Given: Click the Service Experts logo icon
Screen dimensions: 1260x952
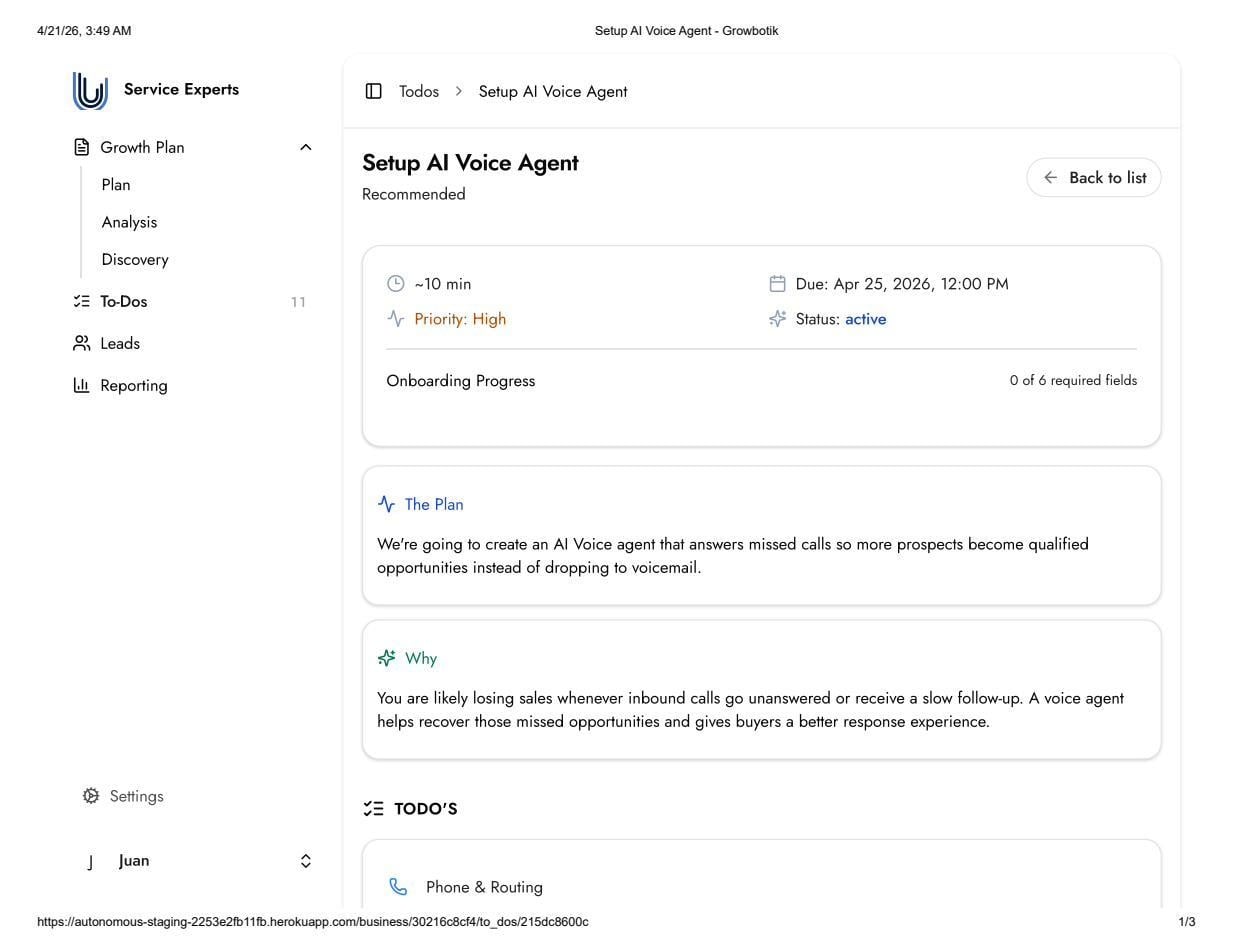Looking at the screenshot, I should (90, 91).
